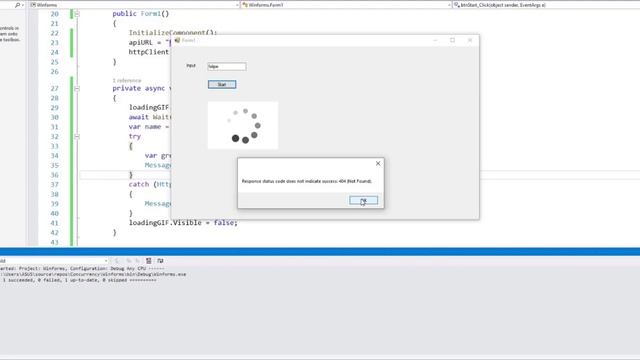Click the 'Input' label in Form1
Viewport: 640px width, 360px height.
click(x=191, y=65)
